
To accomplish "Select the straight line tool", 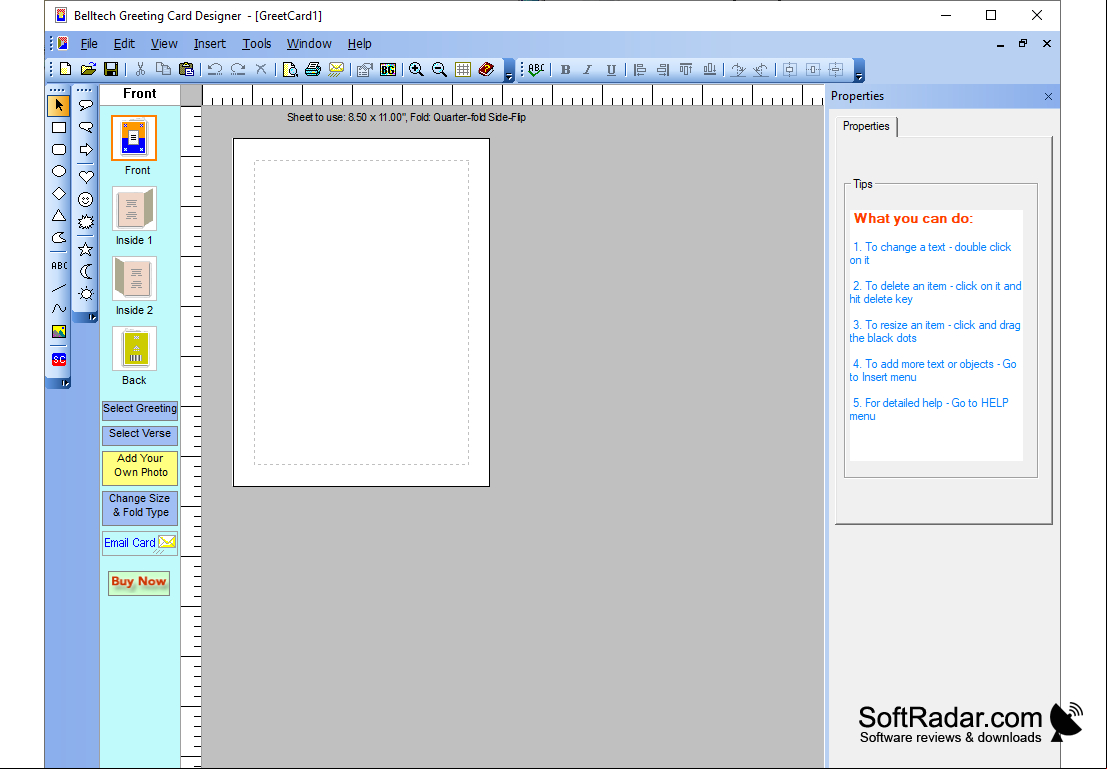I will [59, 287].
